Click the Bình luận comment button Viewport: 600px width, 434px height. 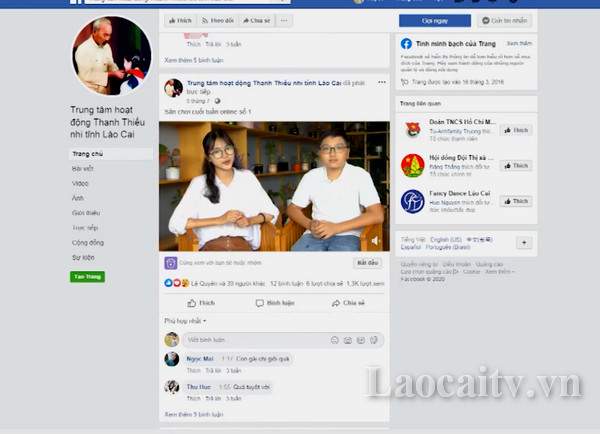point(275,303)
